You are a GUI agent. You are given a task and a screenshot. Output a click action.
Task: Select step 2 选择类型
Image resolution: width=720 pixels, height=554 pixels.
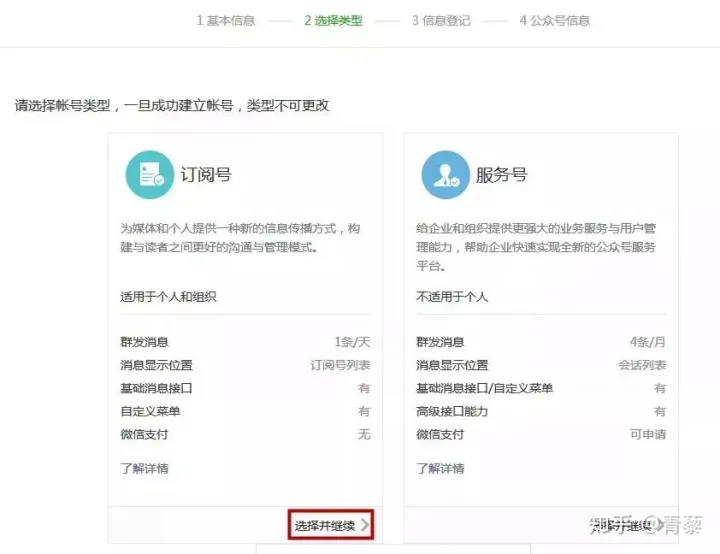coord(333,21)
